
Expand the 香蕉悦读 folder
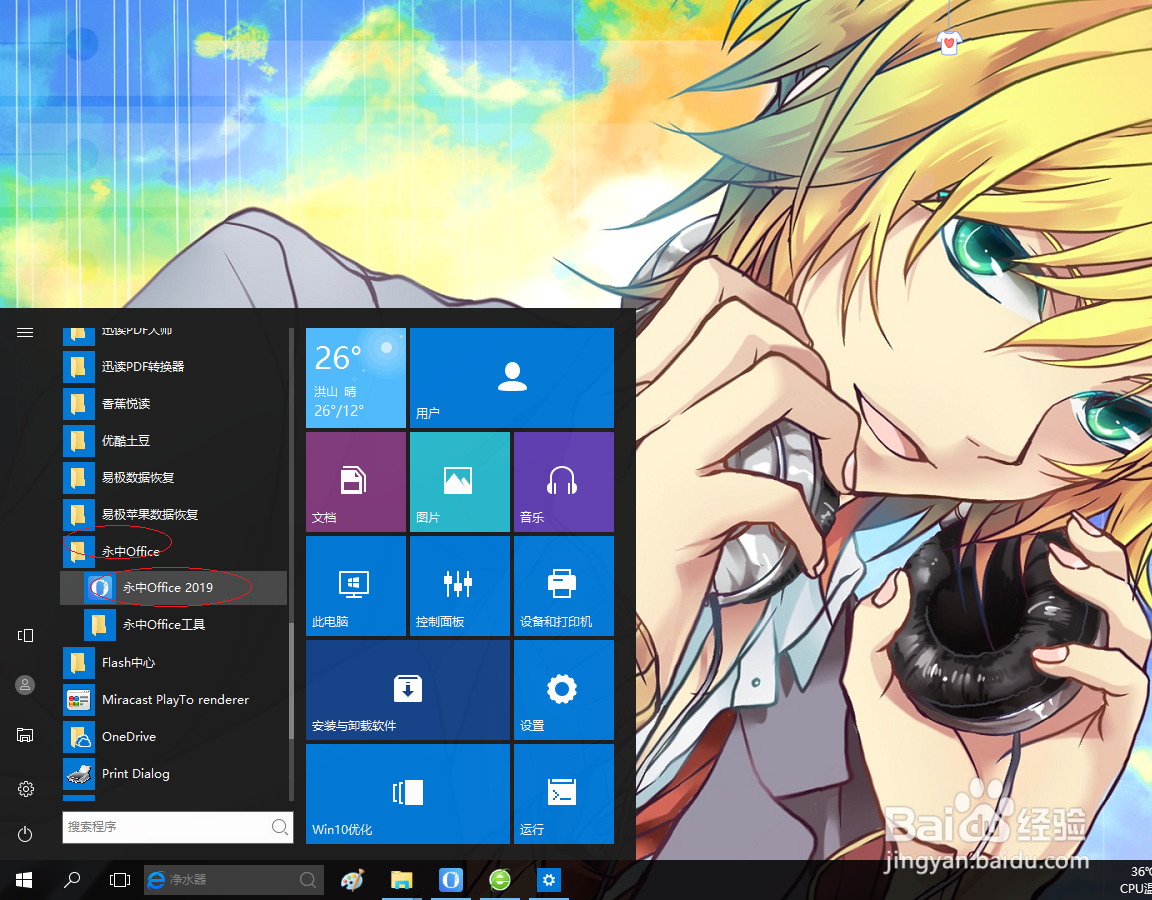click(173, 403)
